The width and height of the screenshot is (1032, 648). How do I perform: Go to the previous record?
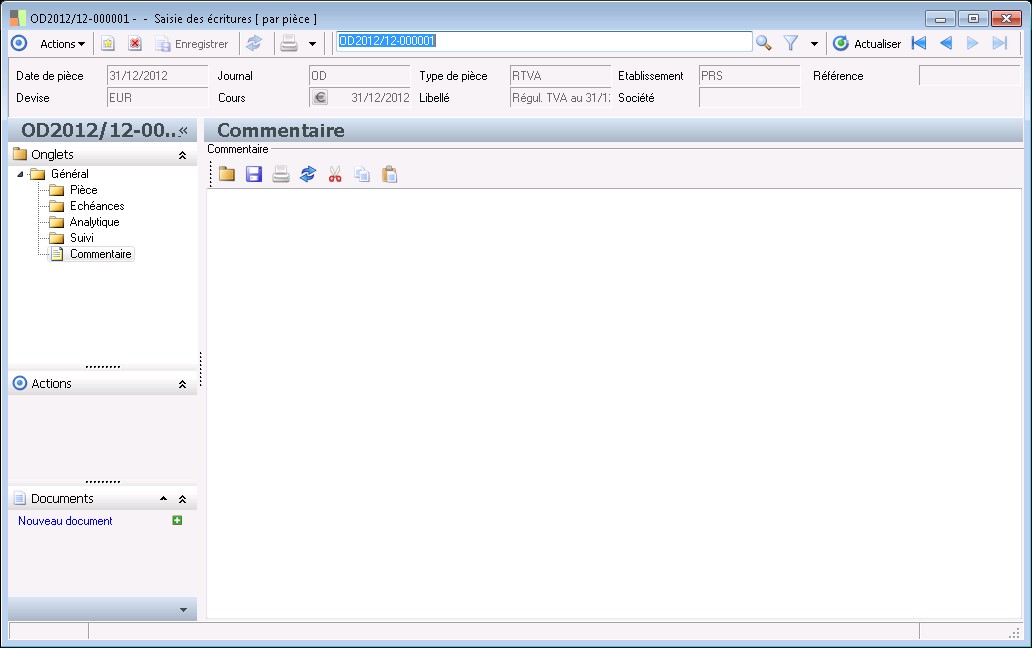point(946,43)
